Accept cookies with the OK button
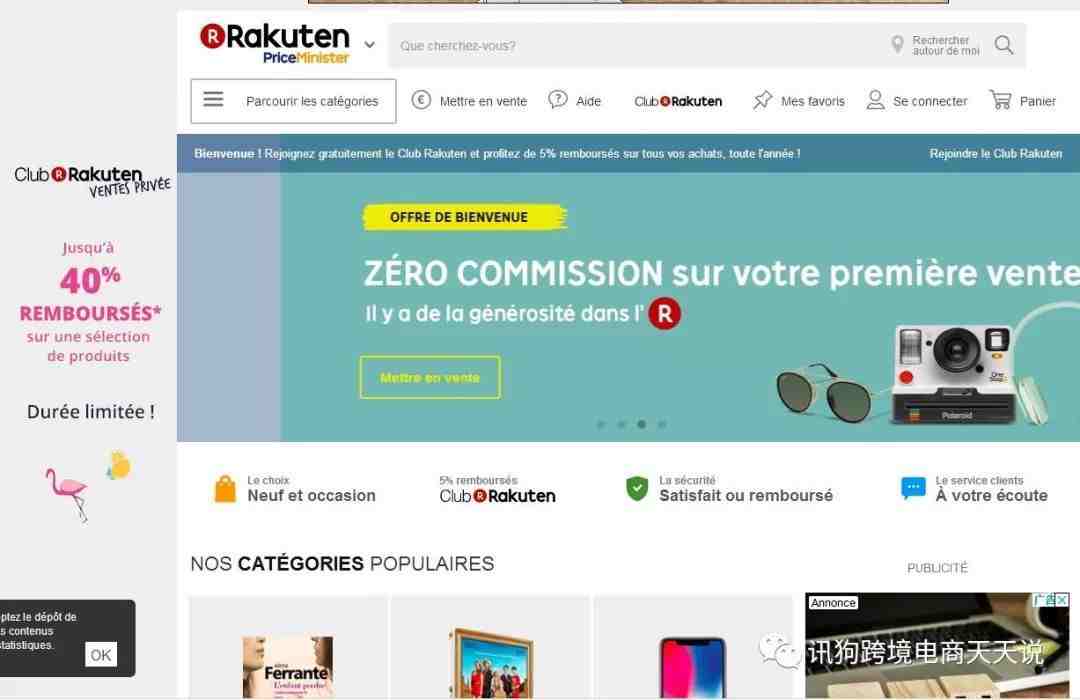Image resolution: width=1080 pixels, height=700 pixels. pos(101,655)
